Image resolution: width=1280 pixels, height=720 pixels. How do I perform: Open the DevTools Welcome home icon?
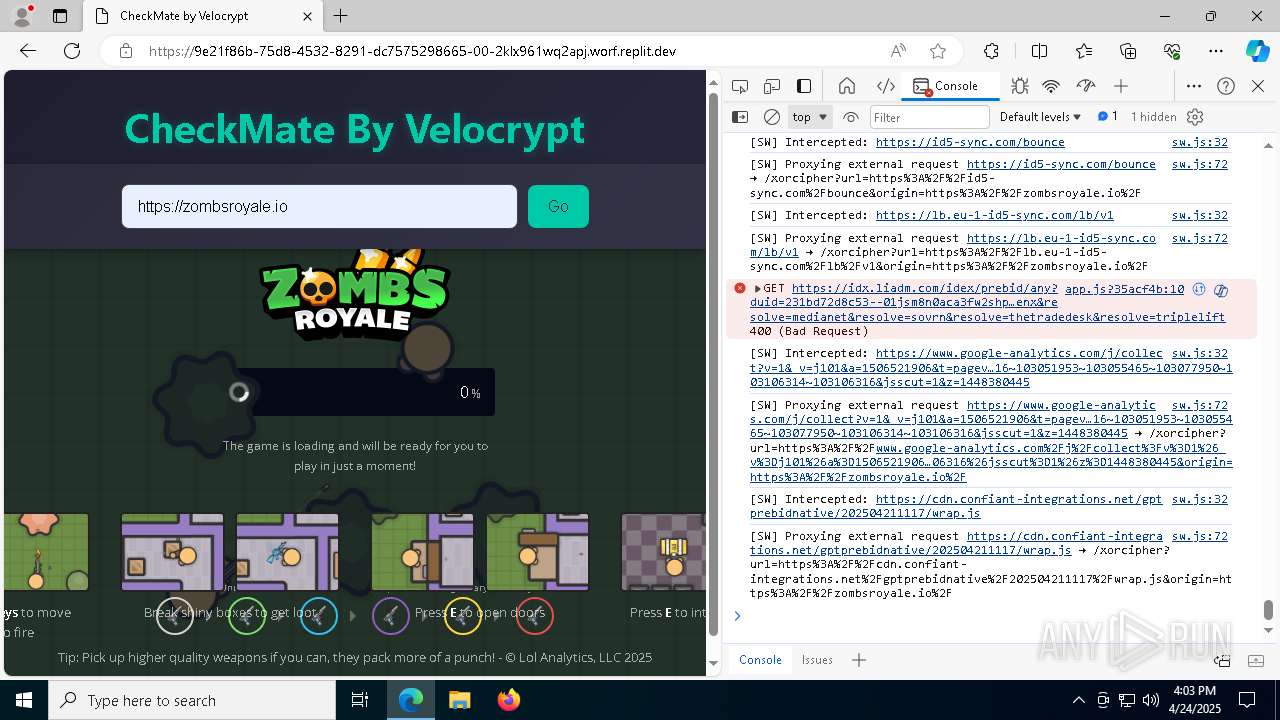(847, 86)
